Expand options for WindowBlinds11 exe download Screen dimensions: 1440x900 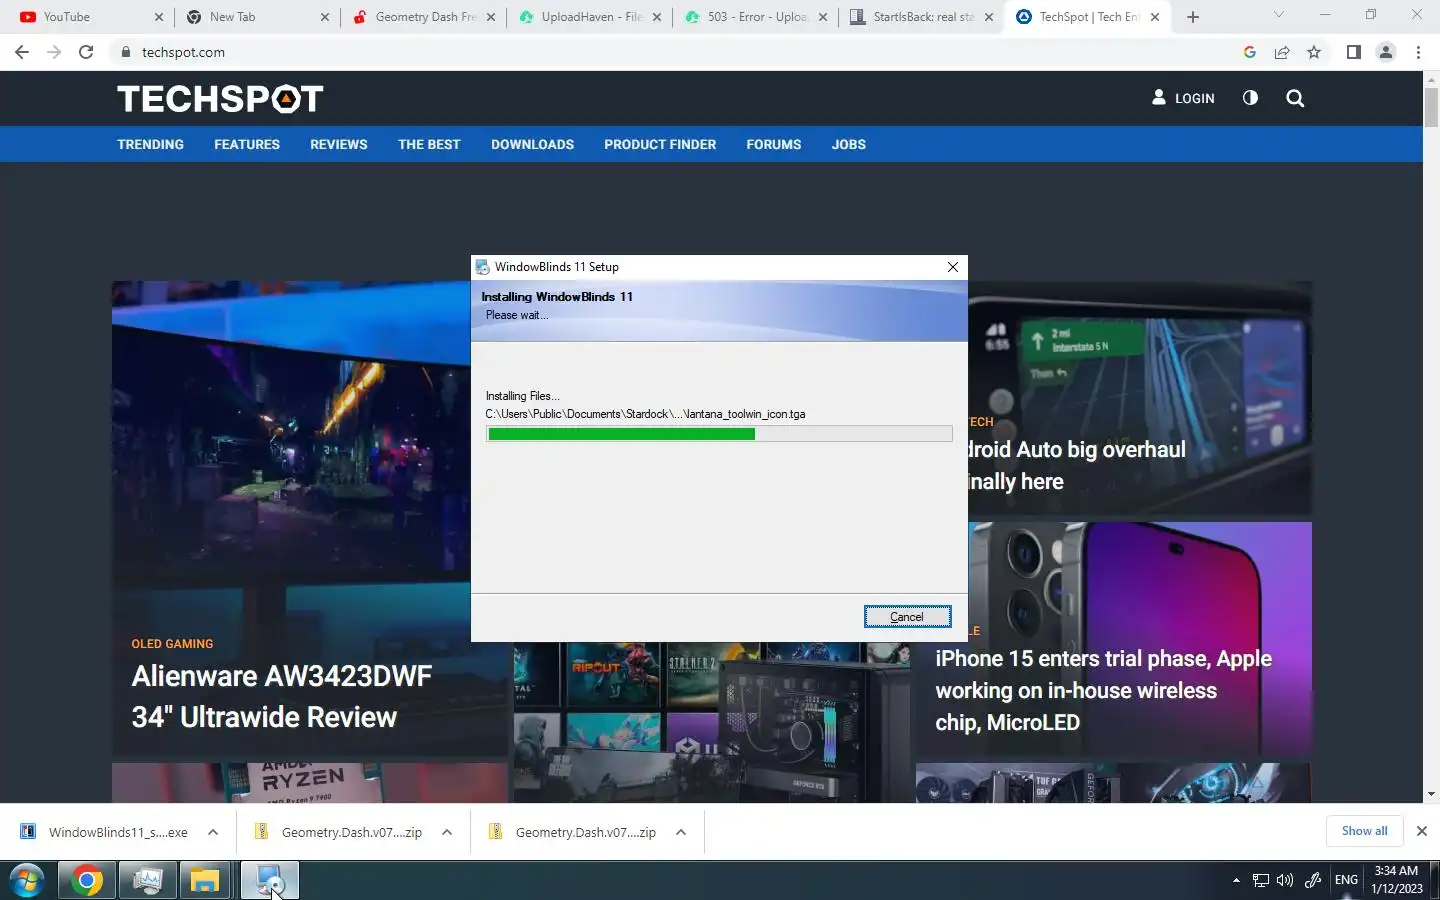tap(213, 832)
